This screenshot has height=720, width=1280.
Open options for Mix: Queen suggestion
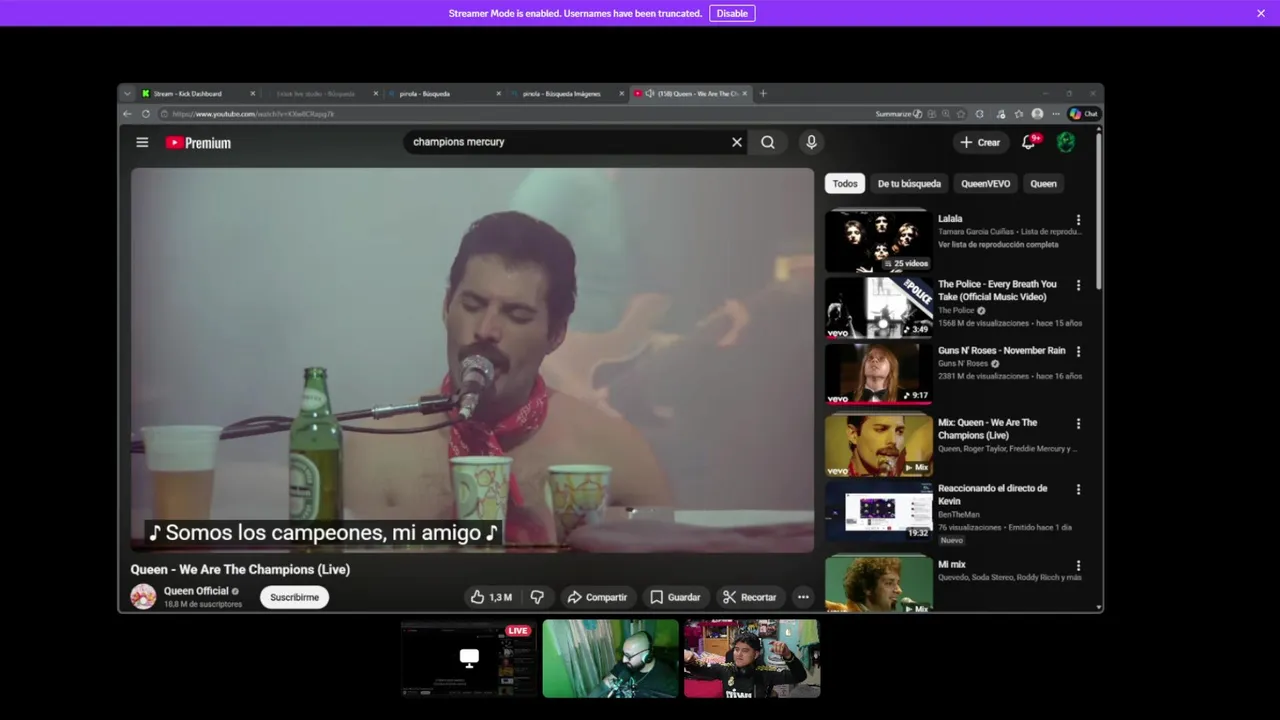(1078, 424)
